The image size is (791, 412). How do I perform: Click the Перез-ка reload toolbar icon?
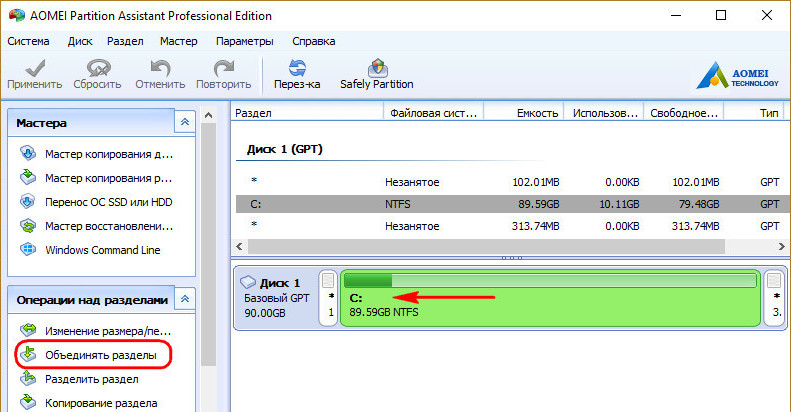[x=297, y=68]
